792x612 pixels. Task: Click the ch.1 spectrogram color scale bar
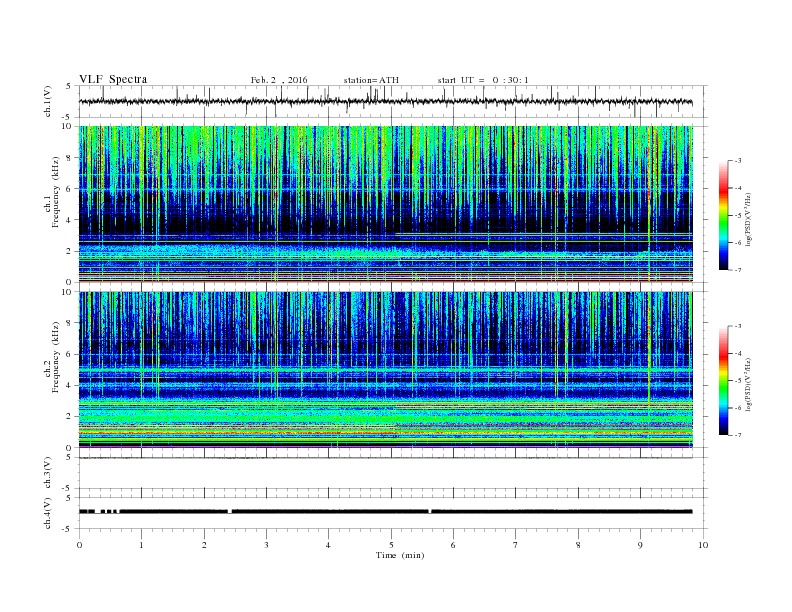click(724, 215)
